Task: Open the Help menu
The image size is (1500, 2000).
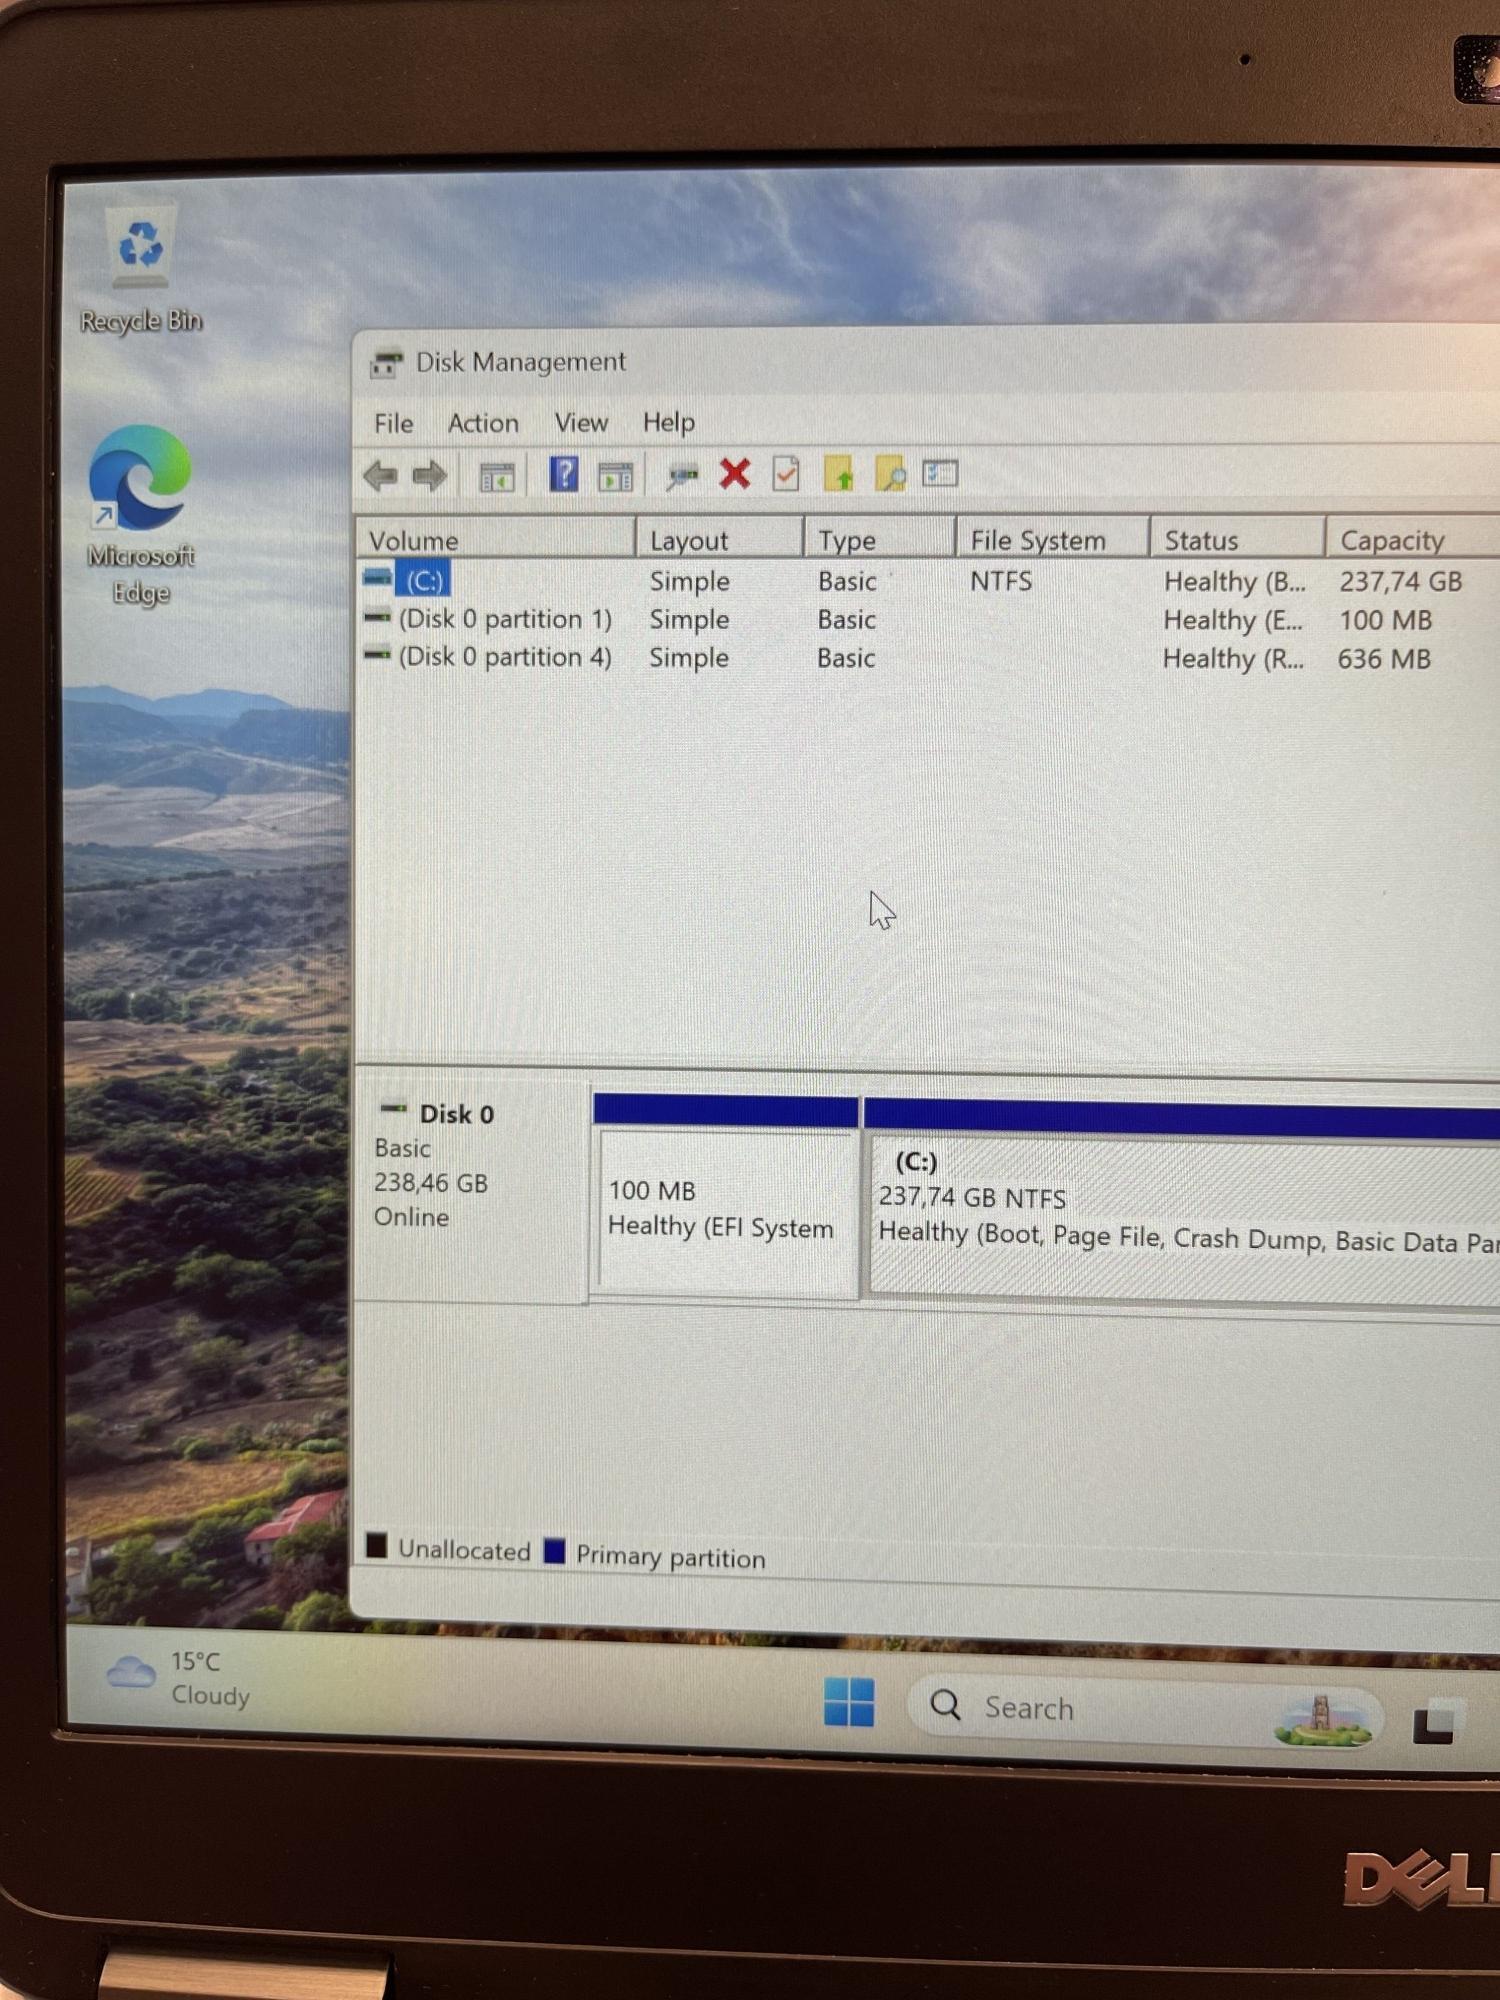Action: [x=668, y=423]
